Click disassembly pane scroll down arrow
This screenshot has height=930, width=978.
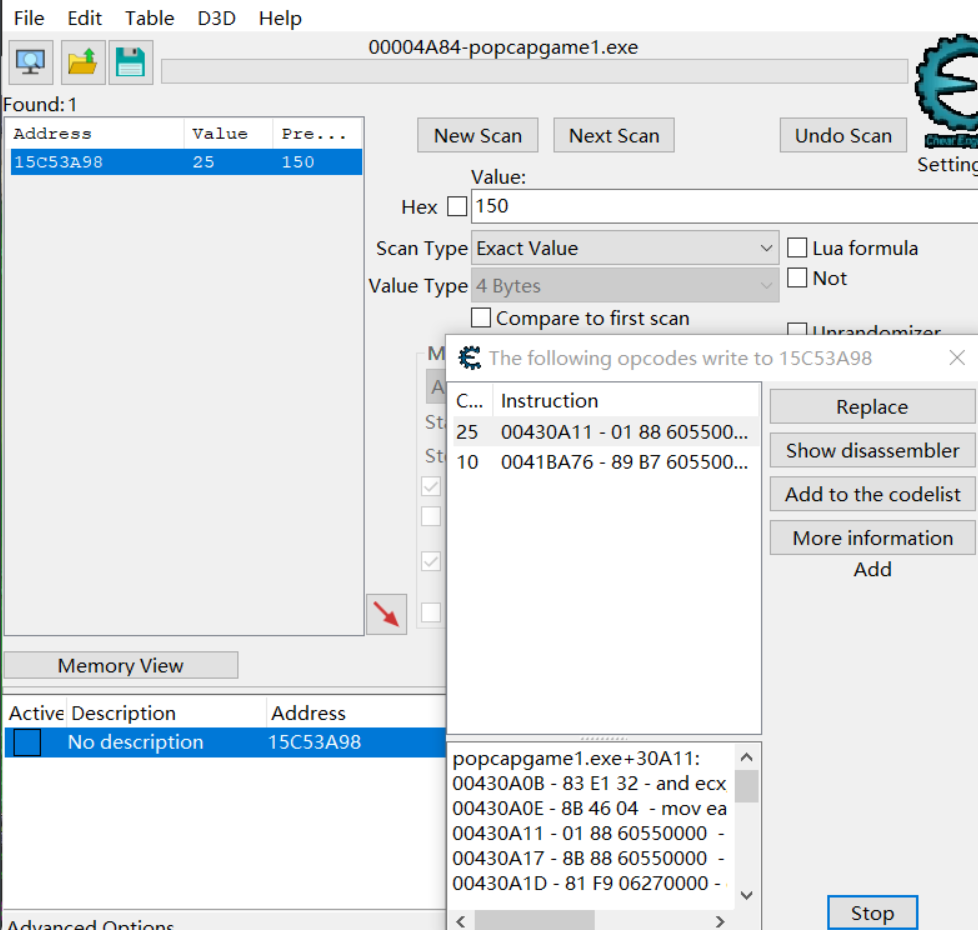point(747,896)
